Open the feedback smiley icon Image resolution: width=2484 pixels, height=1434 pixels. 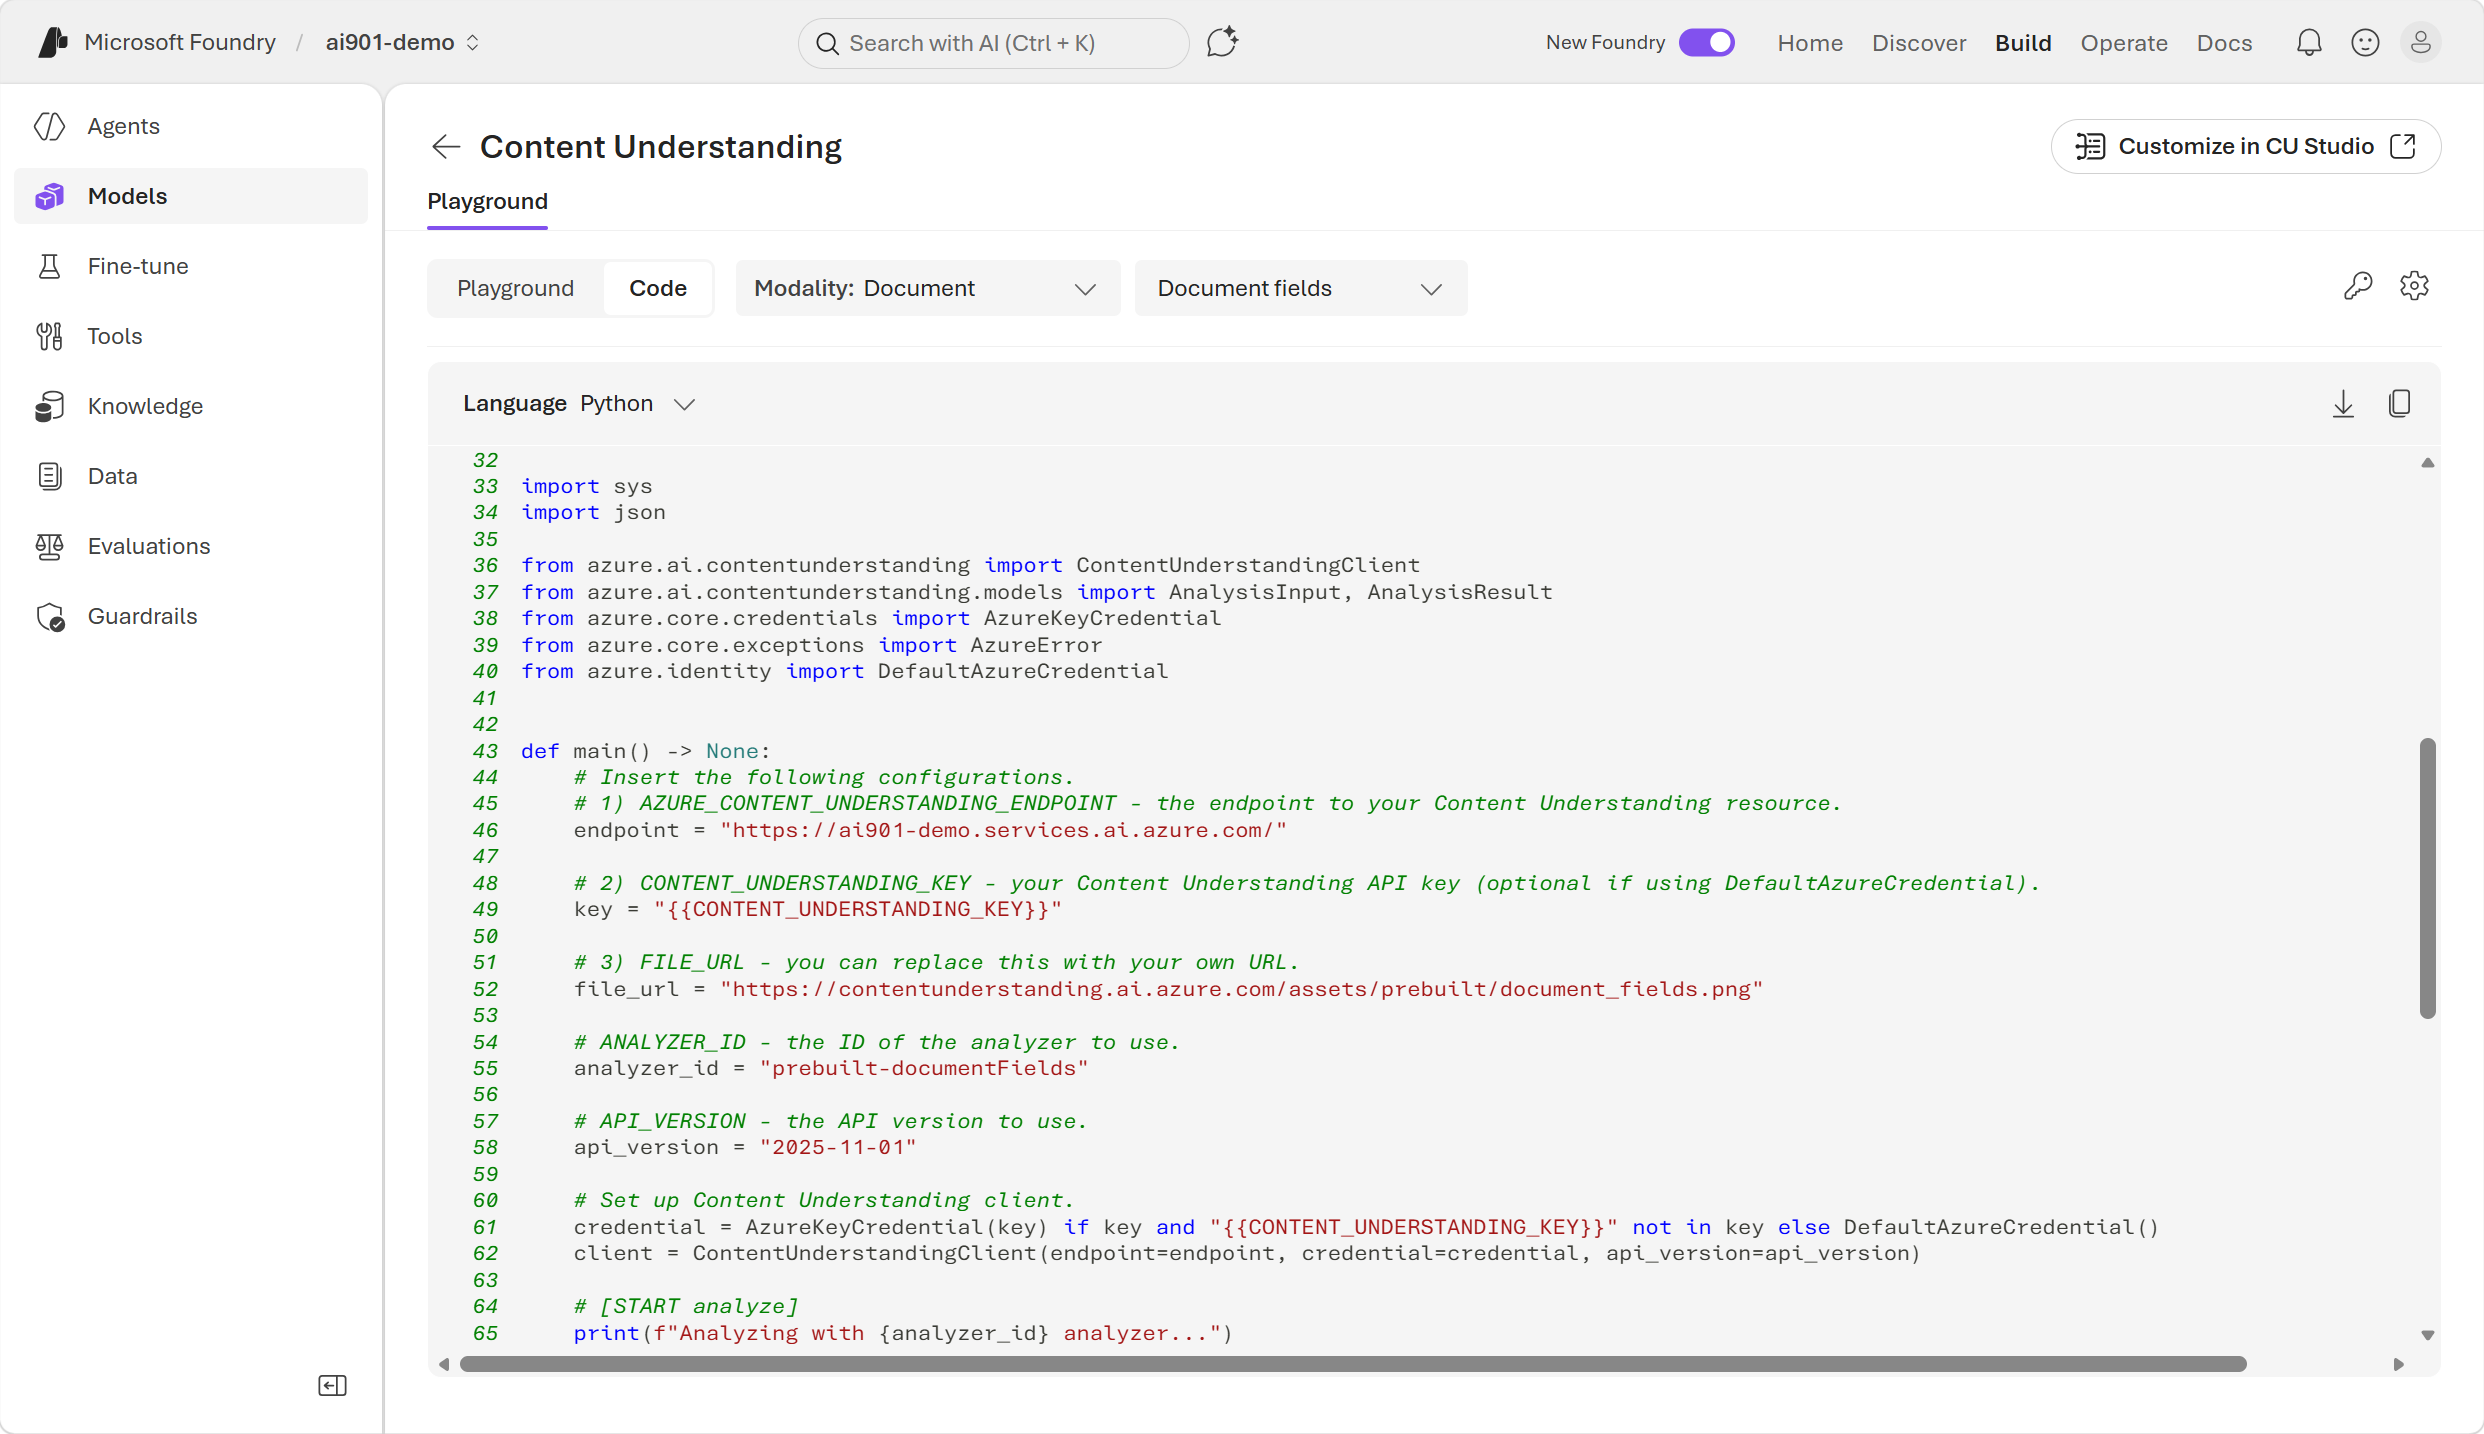tap(2365, 42)
